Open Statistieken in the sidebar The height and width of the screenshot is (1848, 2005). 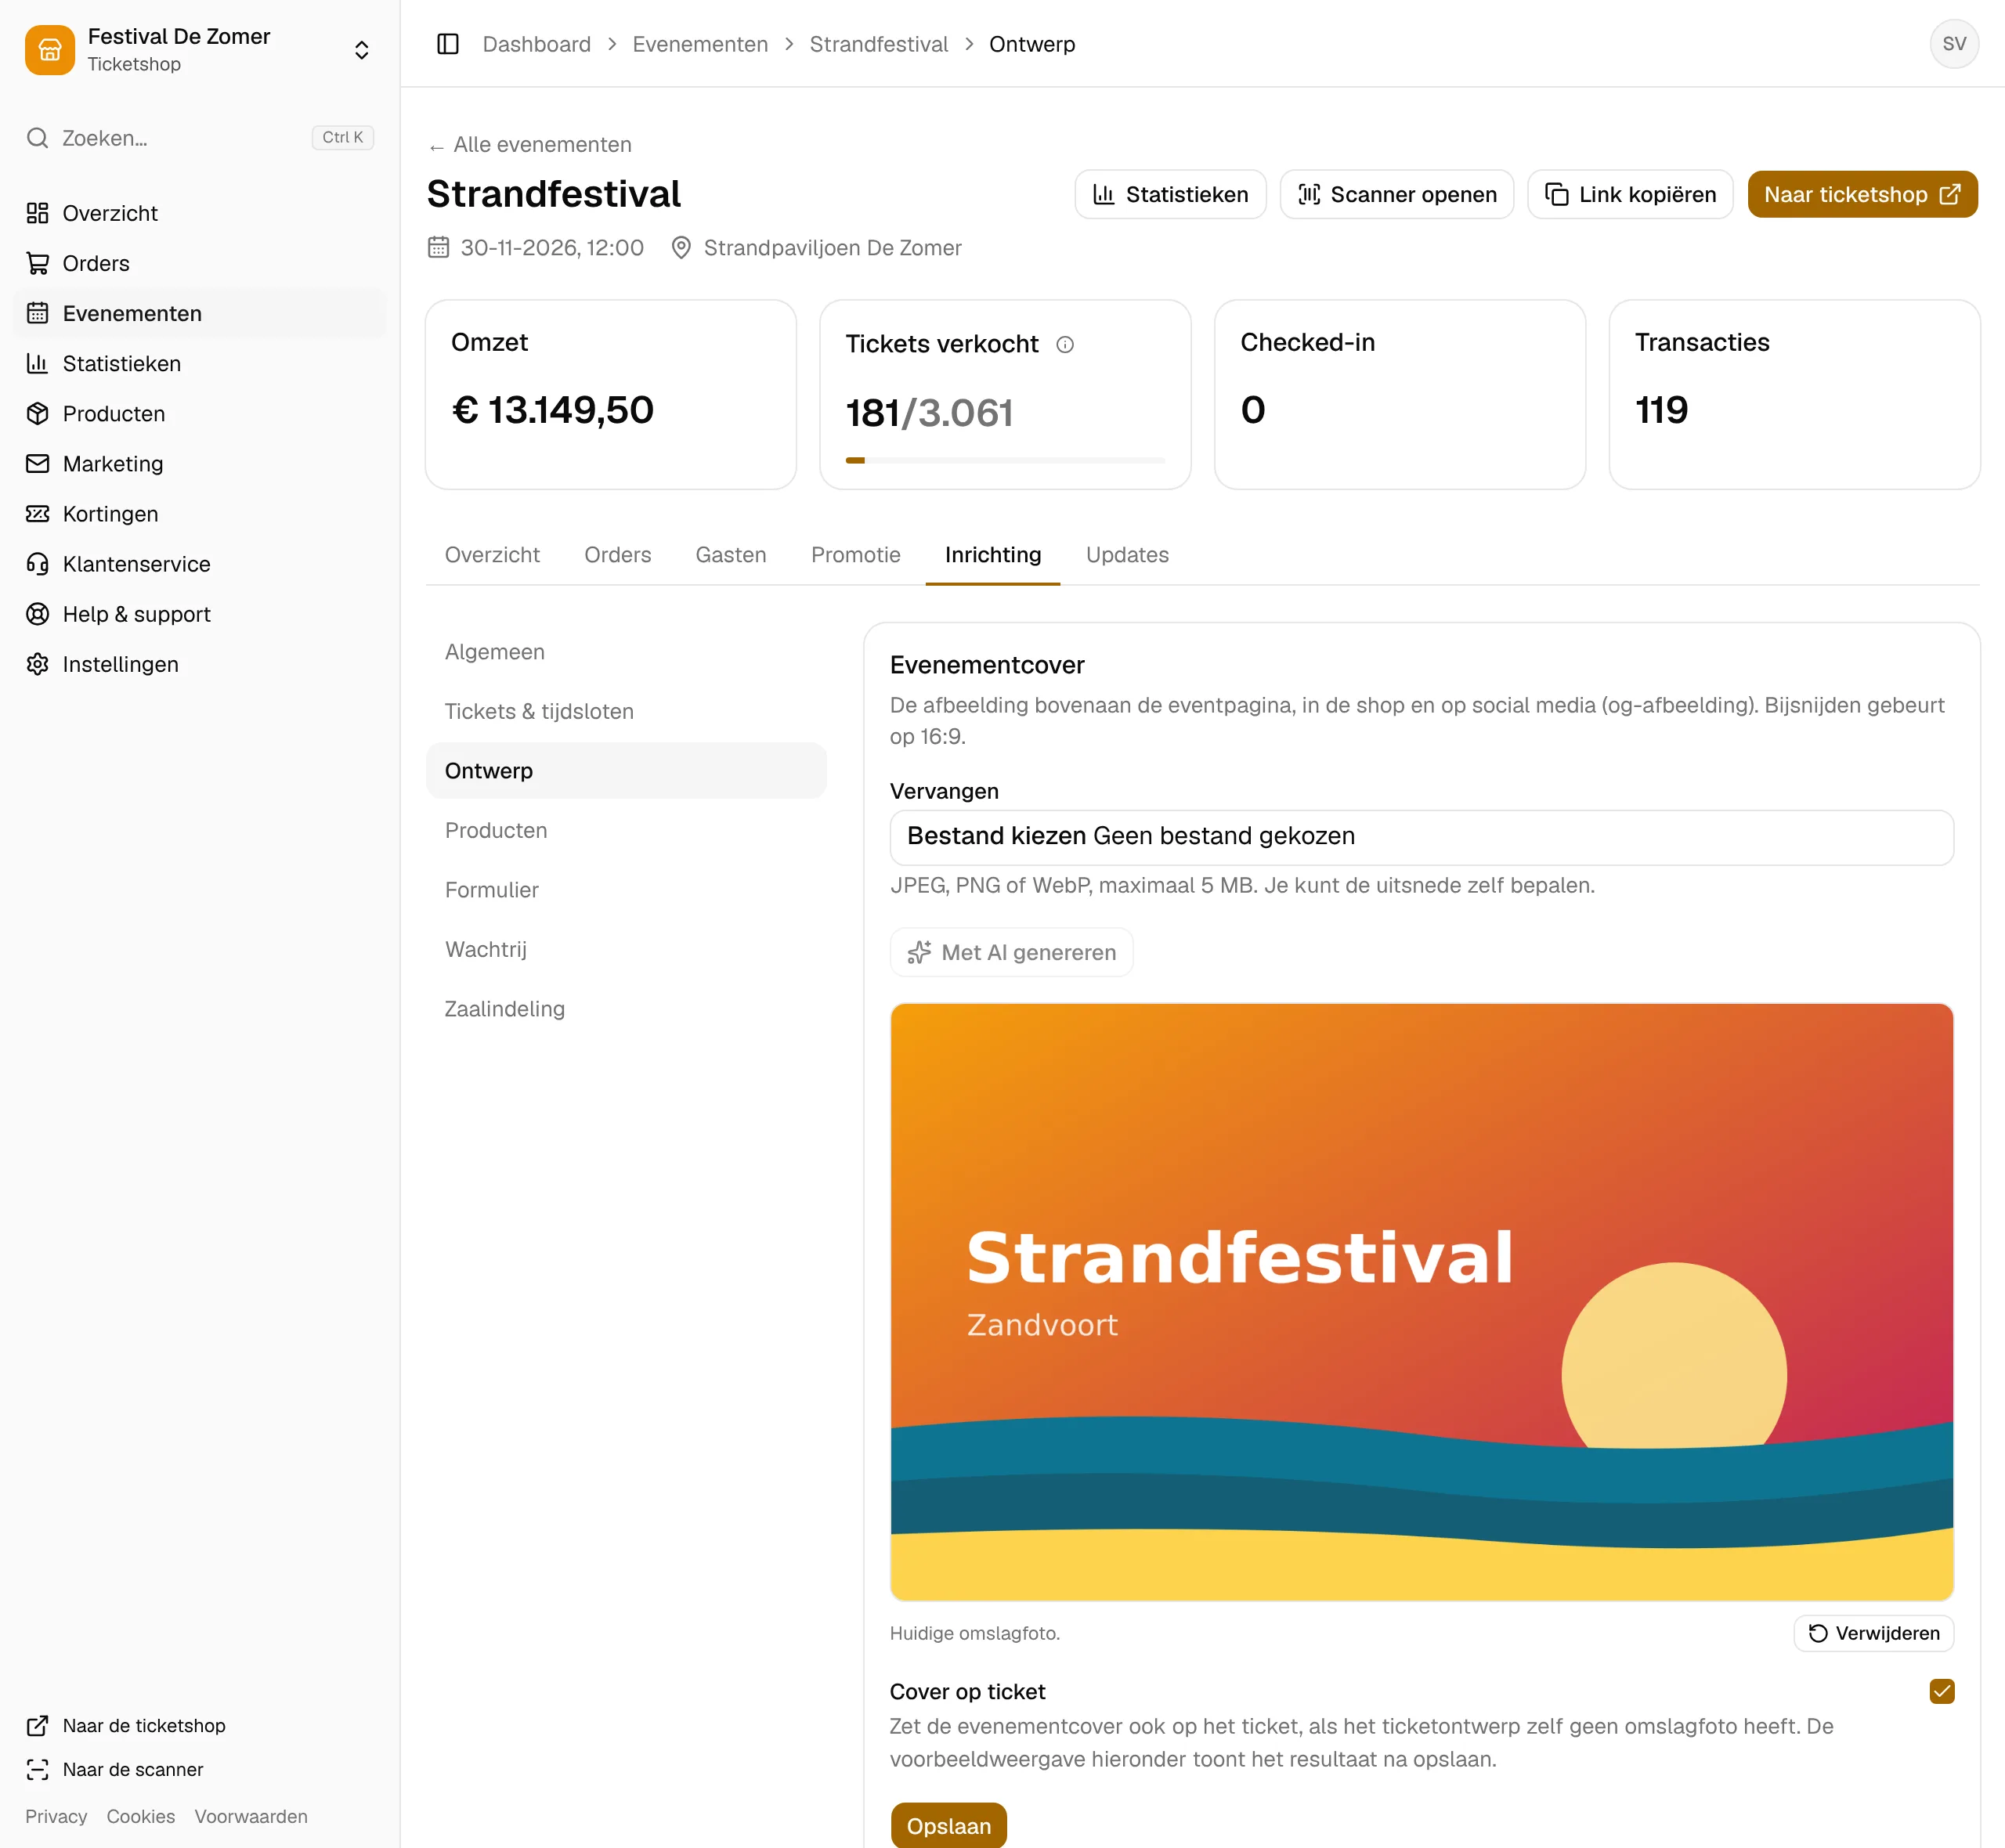(x=200, y=363)
